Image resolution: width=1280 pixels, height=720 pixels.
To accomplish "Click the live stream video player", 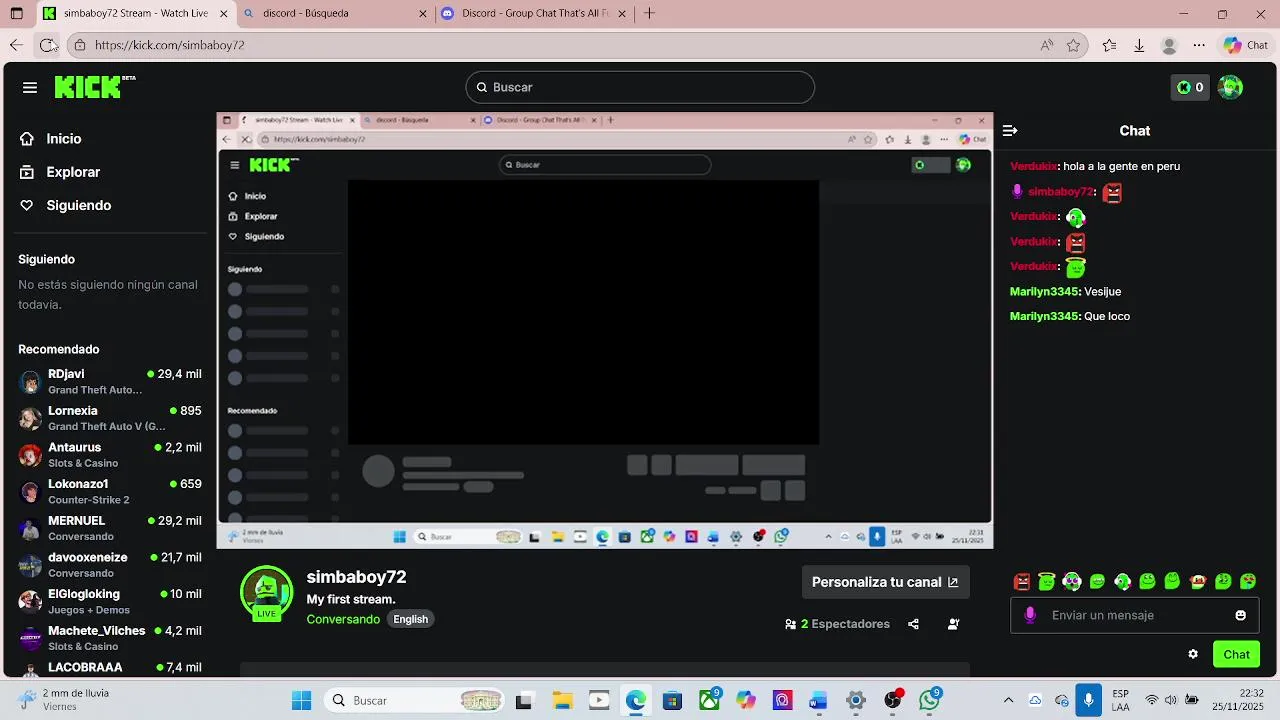I will coord(605,330).
